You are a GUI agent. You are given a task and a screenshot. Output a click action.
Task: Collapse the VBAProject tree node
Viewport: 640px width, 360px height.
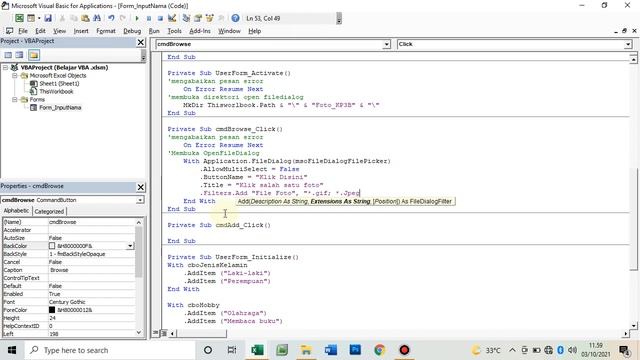(5, 67)
